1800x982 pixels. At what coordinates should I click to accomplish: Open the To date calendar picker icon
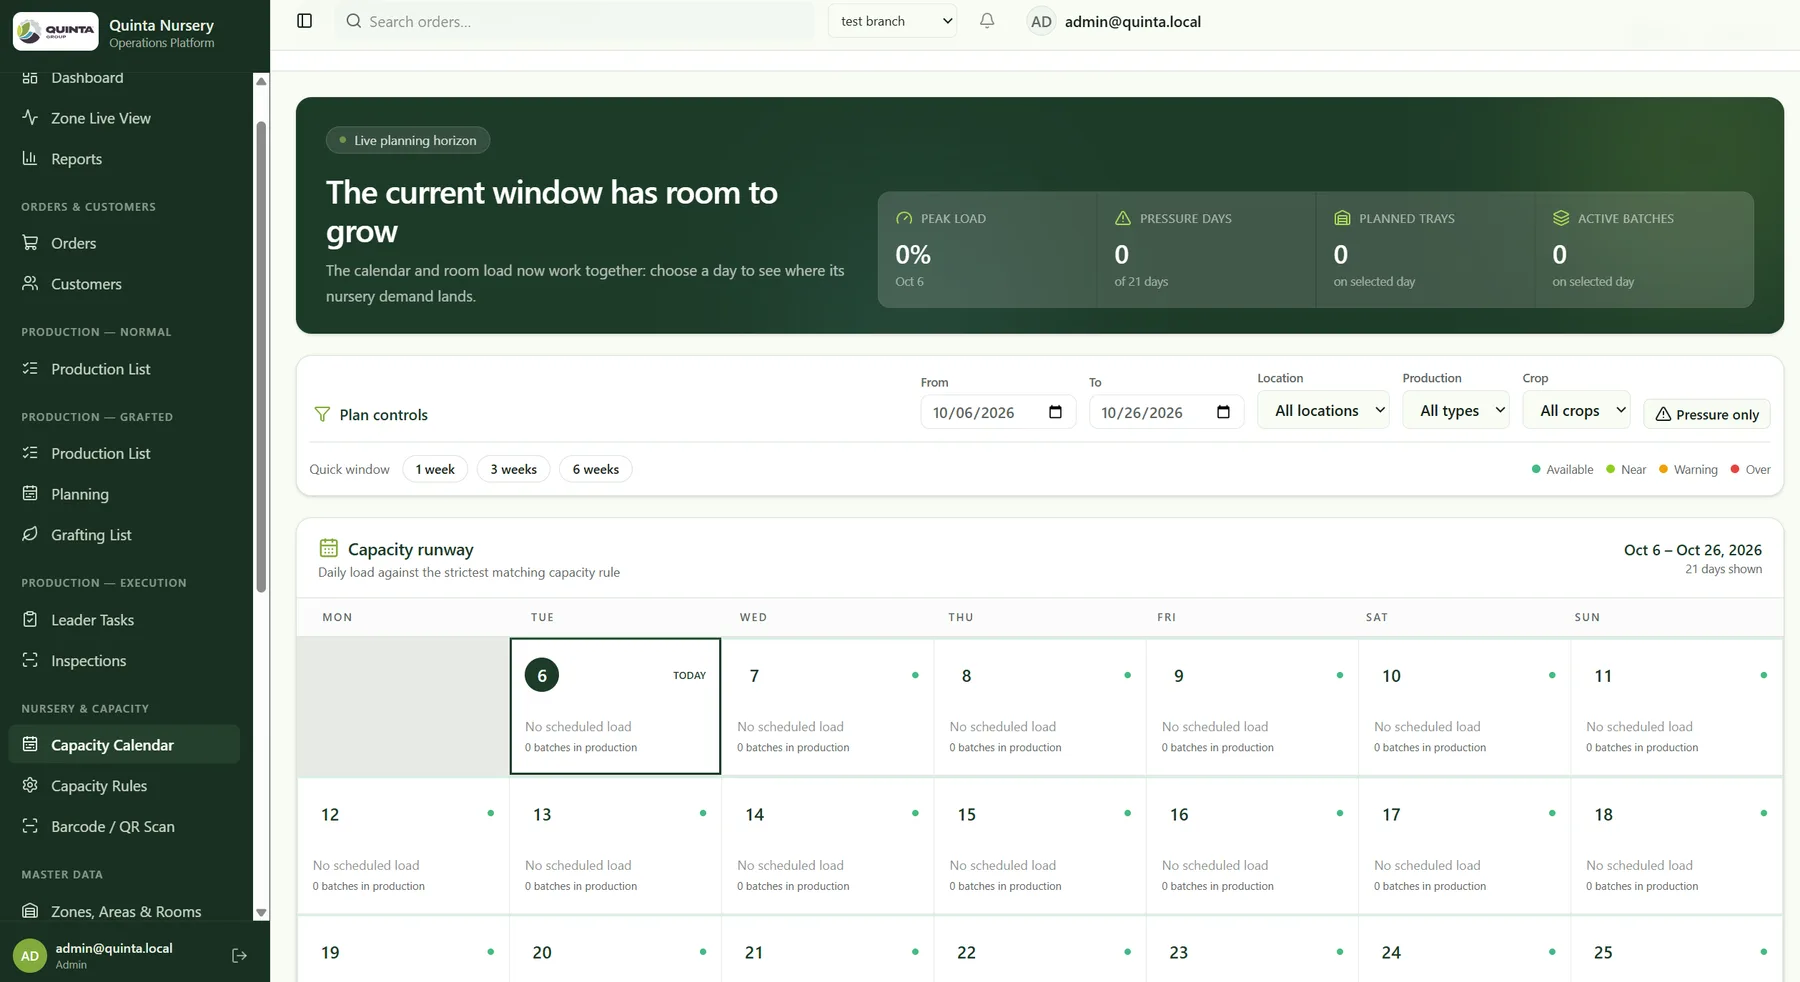coord(1223,412)
